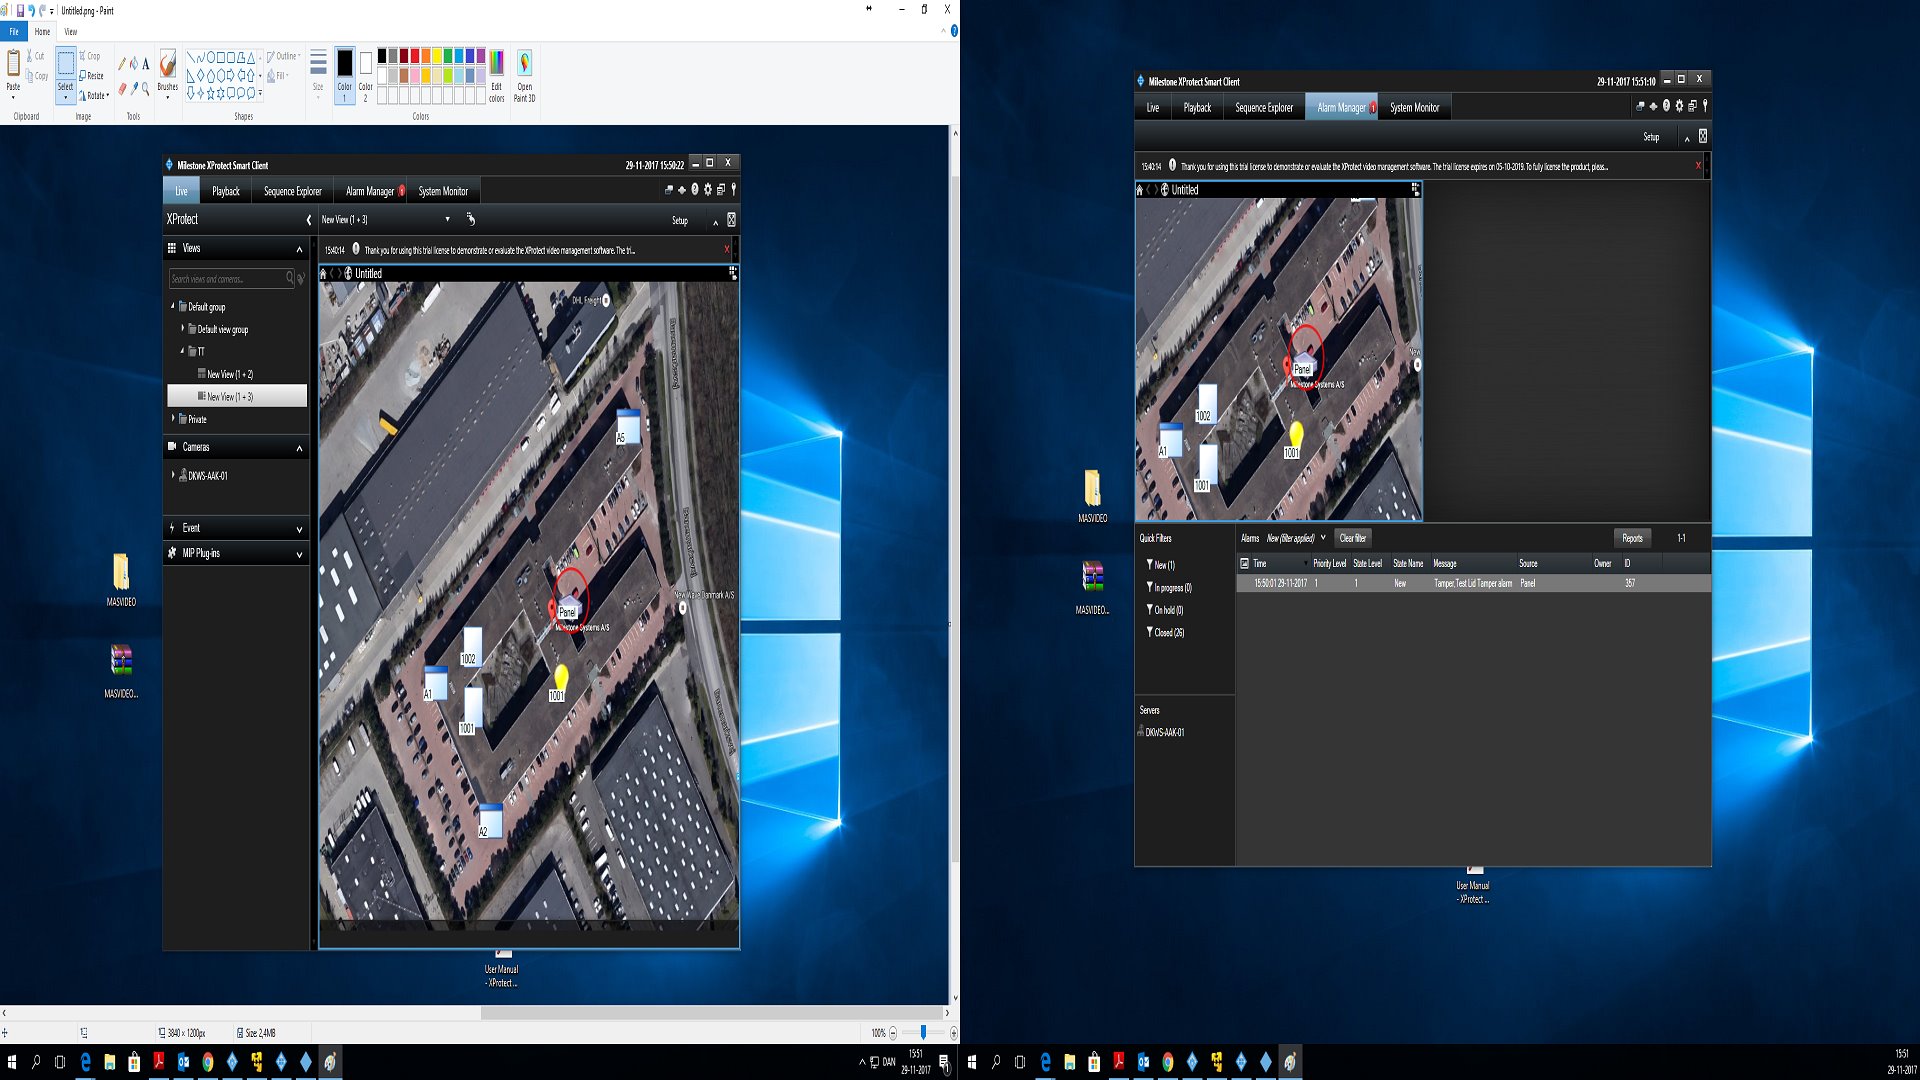Screen dimensions: 1920x1080
Task: Select the Color picker eyedropper tool
Action: point(134,89)
